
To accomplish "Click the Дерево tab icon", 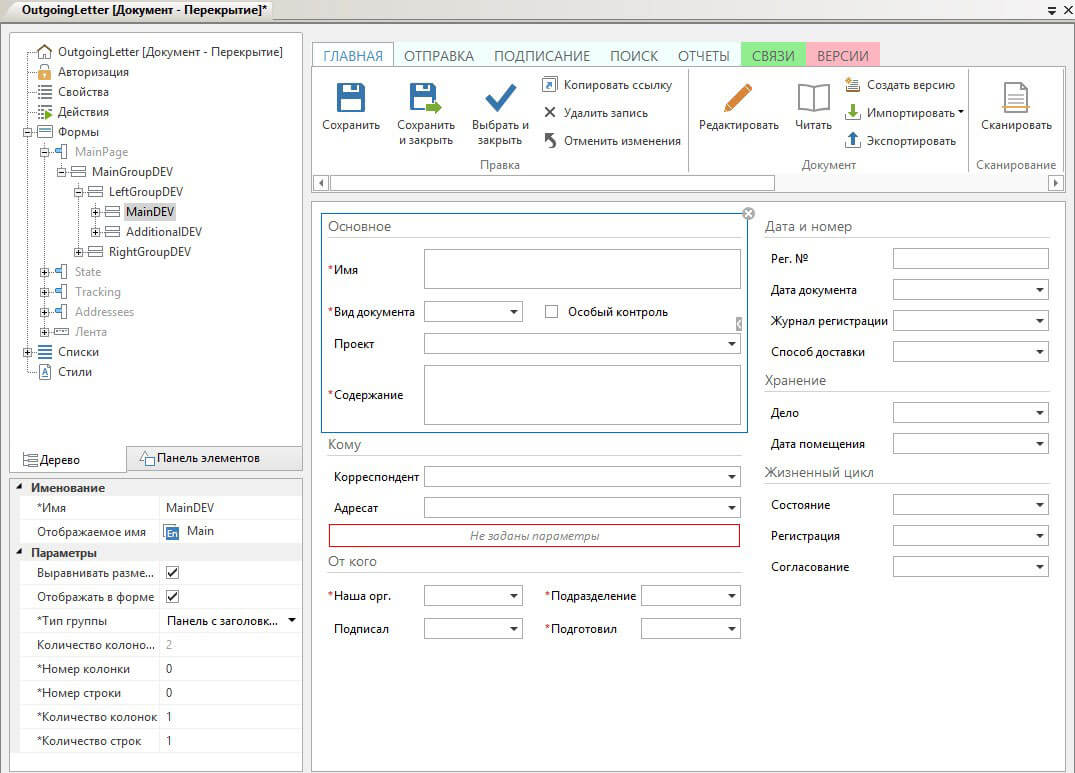I will point(30,459).
